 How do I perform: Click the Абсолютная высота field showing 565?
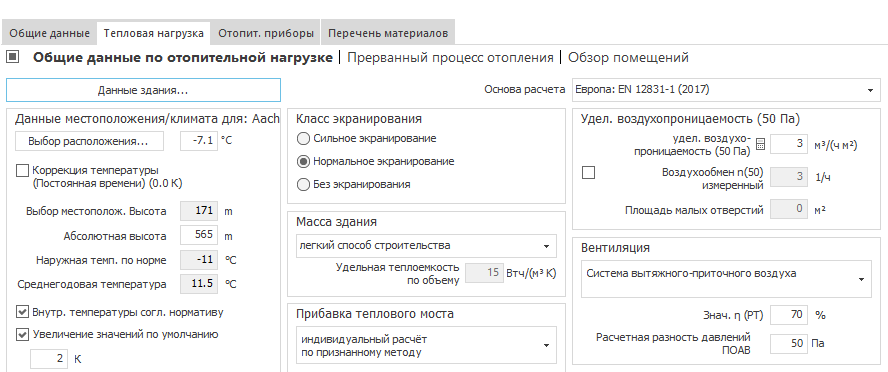199,235
